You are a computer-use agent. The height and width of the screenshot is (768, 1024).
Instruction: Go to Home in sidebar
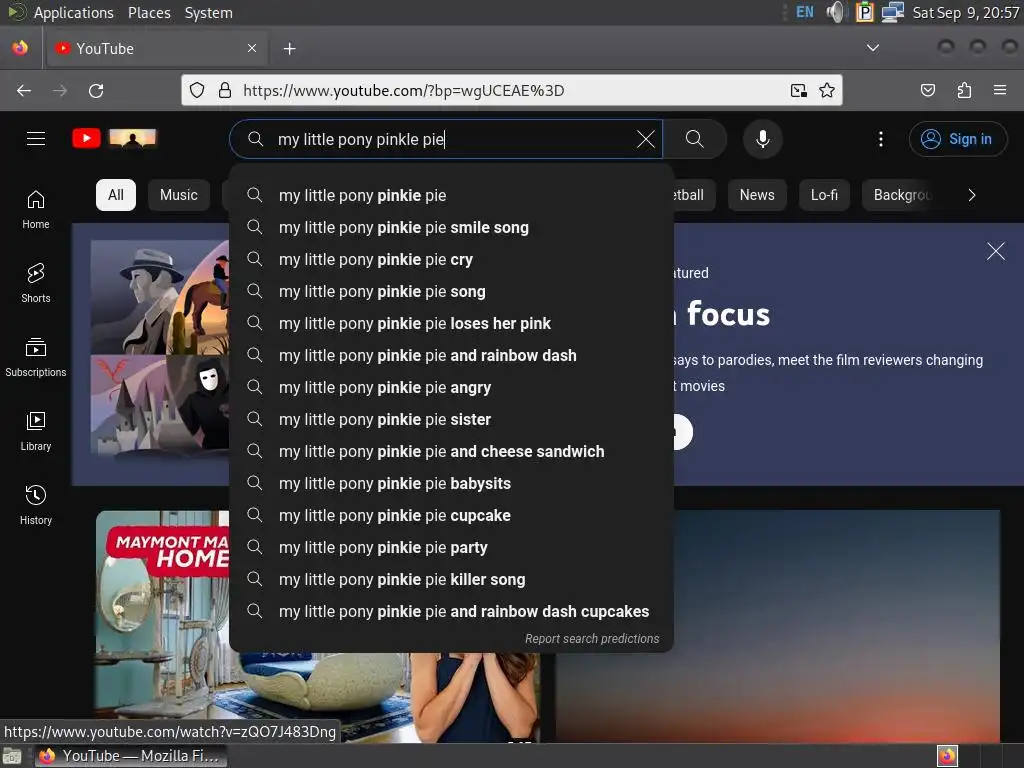tap(36, 210)
